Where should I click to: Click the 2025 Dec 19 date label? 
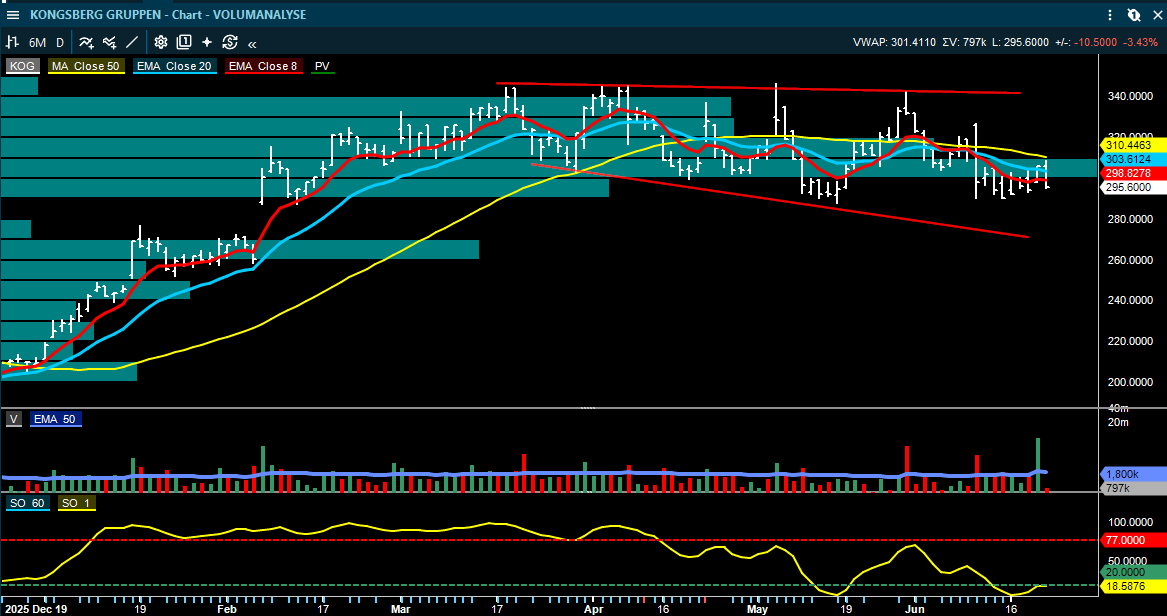(35, 608)
